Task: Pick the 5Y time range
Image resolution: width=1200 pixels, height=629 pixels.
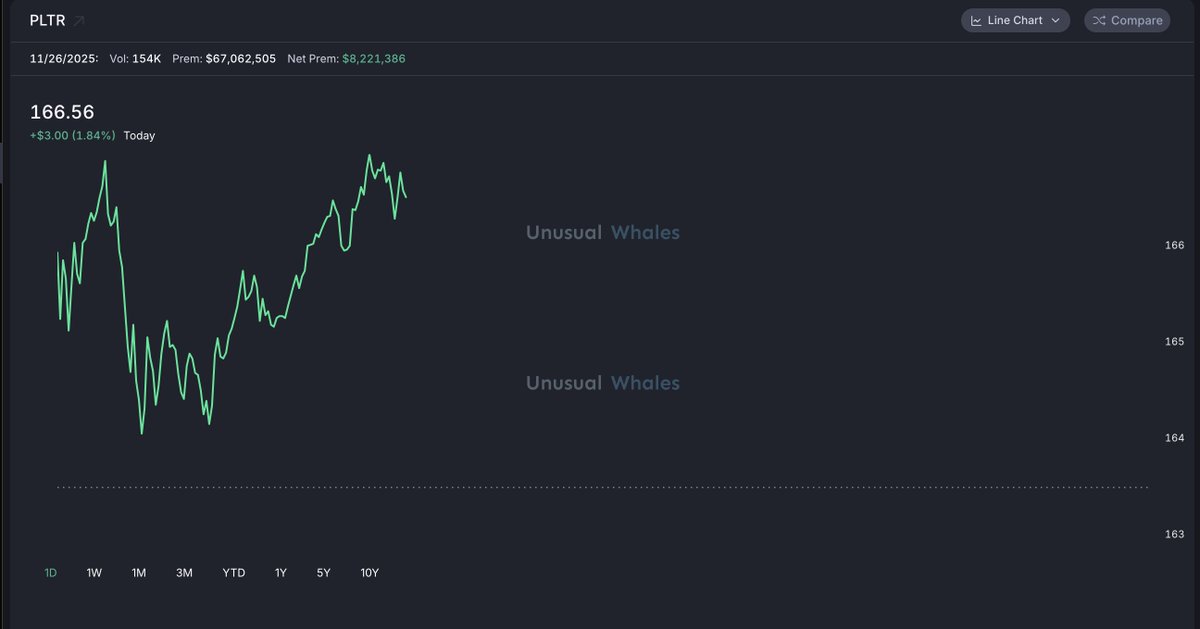Action: pyautogui.click(x=323, y=573)
